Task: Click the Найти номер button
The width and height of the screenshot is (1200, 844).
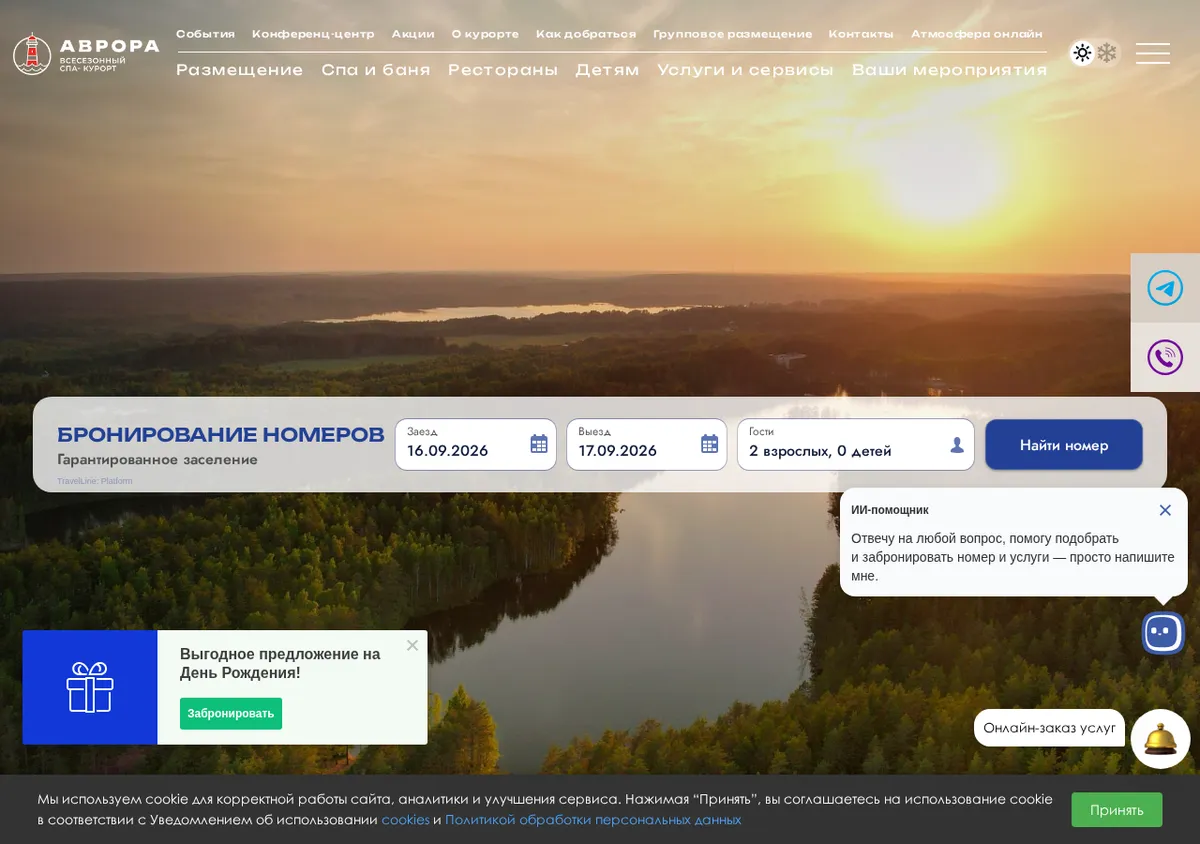Action: pos(1064,445)
